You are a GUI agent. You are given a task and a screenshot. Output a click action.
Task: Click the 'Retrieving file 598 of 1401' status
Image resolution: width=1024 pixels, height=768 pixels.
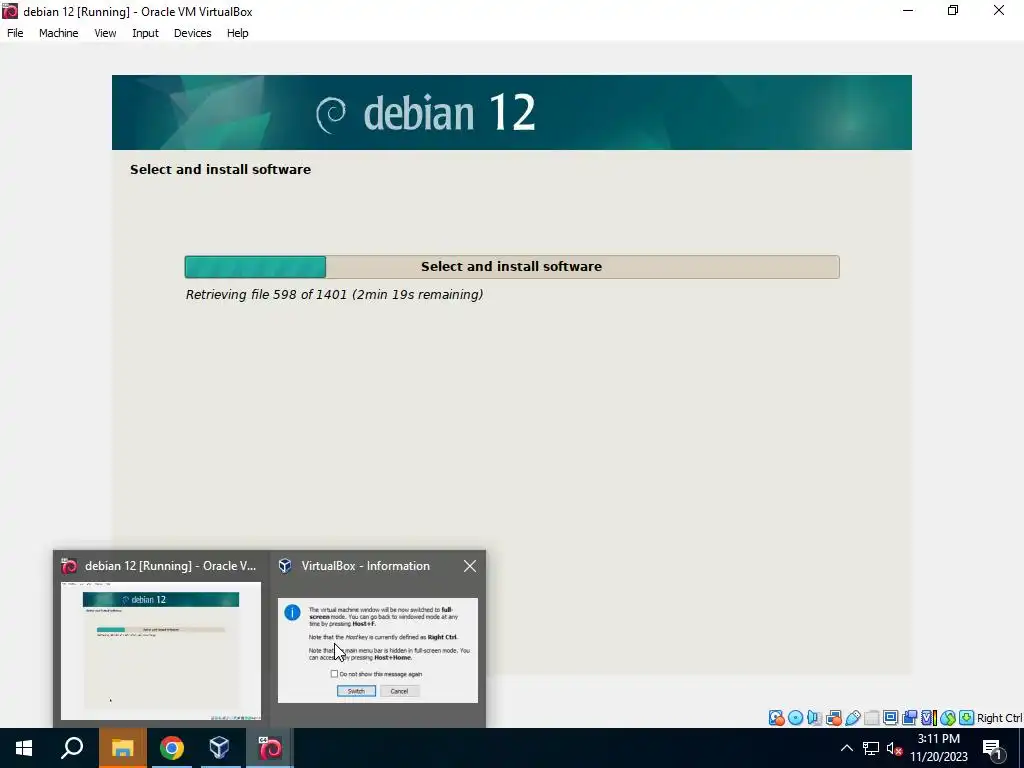[334, 295]
